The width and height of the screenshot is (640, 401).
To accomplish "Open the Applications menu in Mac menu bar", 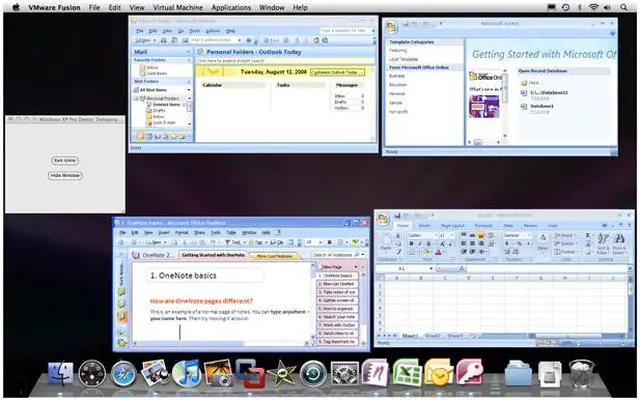I will [x=231, y=7].
